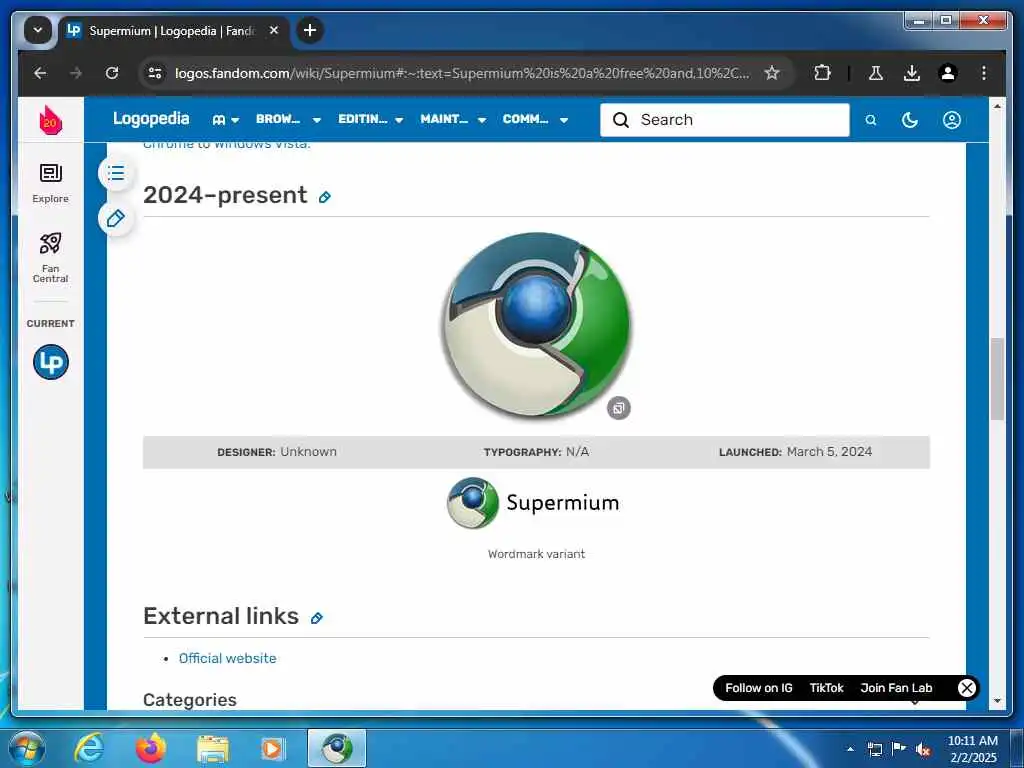Expand the wiki info book dropdown
The image size is (1024, 768).
tap(226, 120)
